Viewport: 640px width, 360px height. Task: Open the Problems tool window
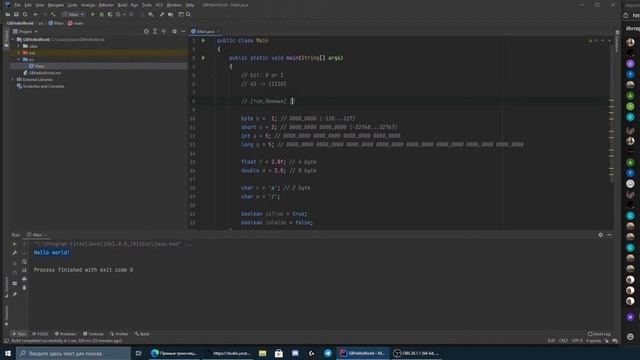[65, 334]
